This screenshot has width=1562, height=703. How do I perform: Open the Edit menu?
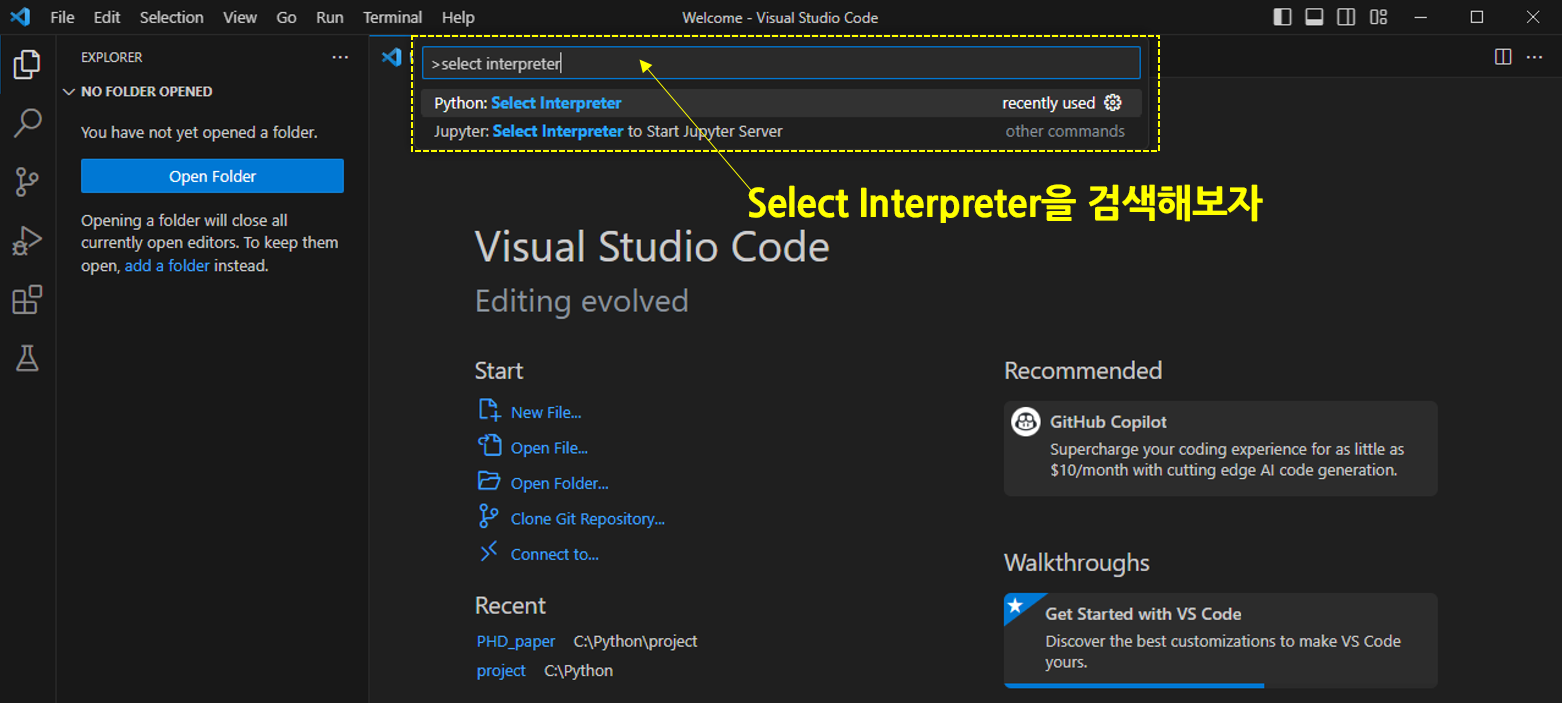107,17
